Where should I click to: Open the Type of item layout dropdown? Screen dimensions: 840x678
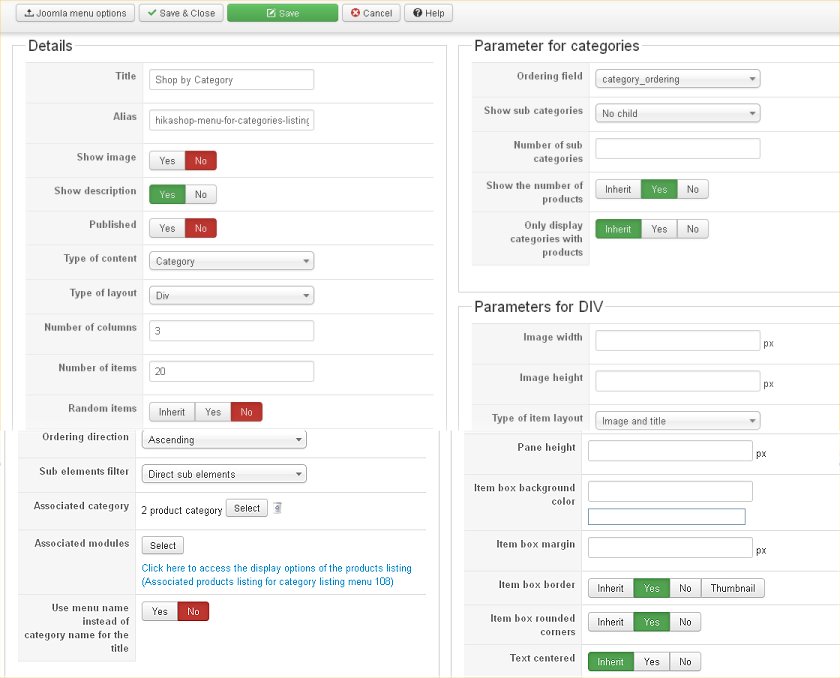tap(678, 421)
